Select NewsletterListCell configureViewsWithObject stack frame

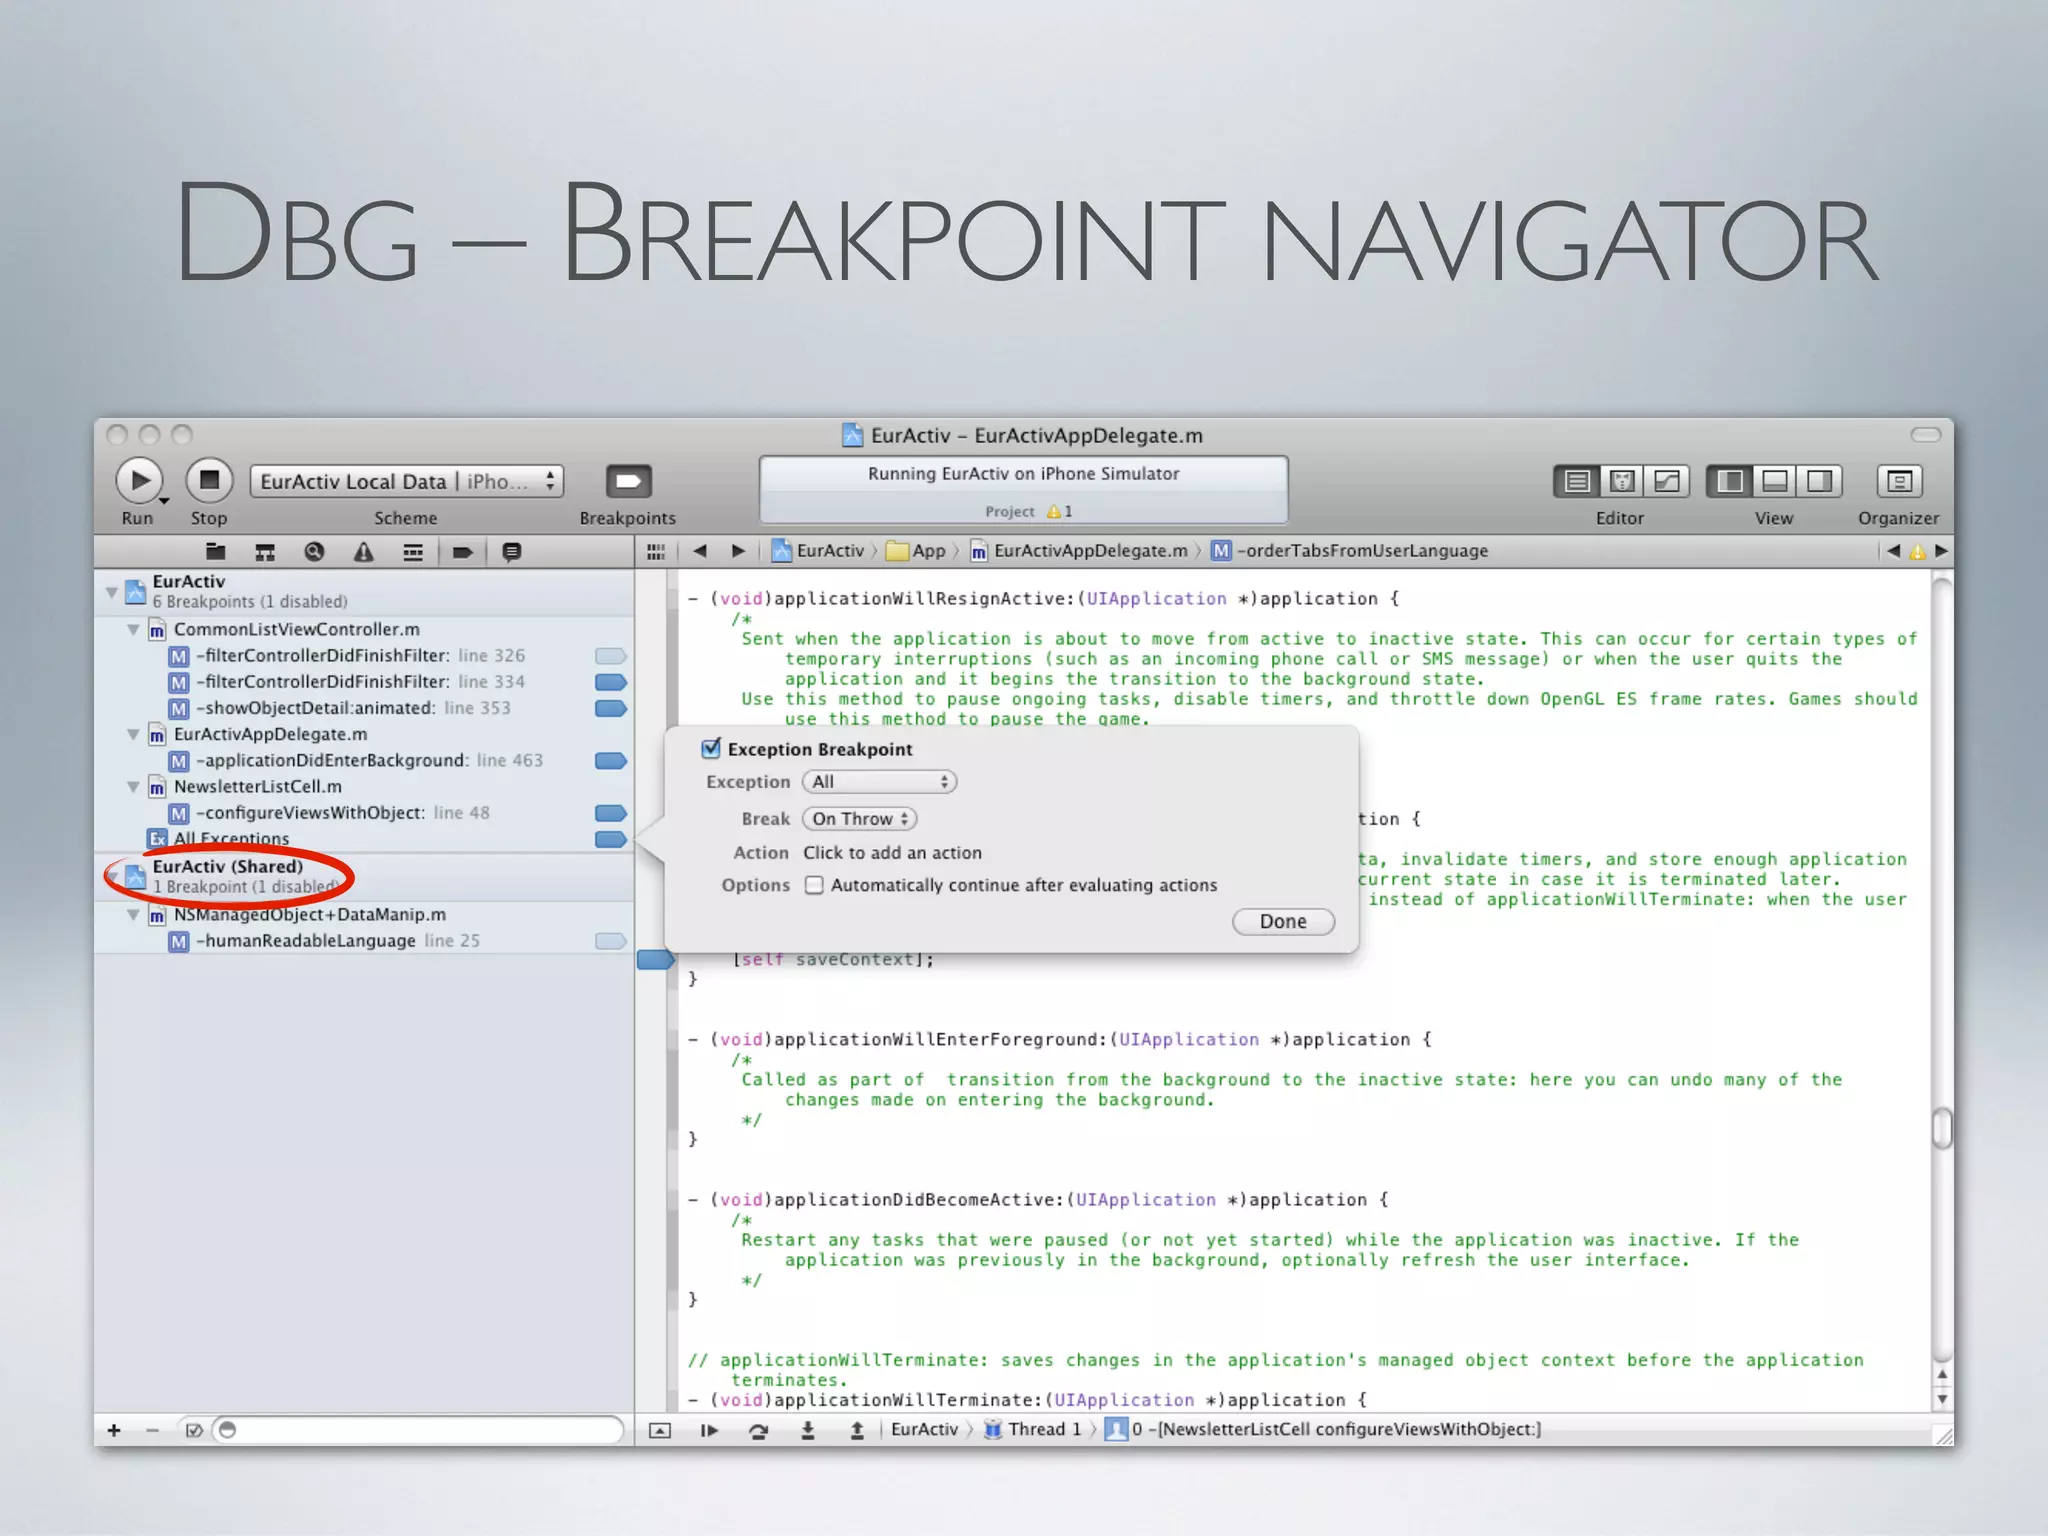1324,1430
